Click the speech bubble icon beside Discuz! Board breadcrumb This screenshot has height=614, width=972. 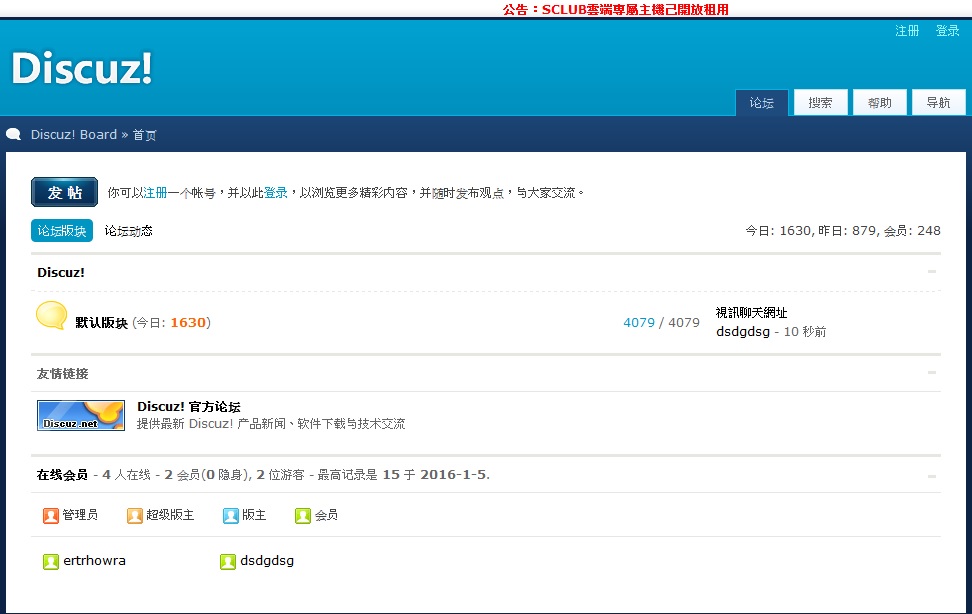click(x=14, y=134)
